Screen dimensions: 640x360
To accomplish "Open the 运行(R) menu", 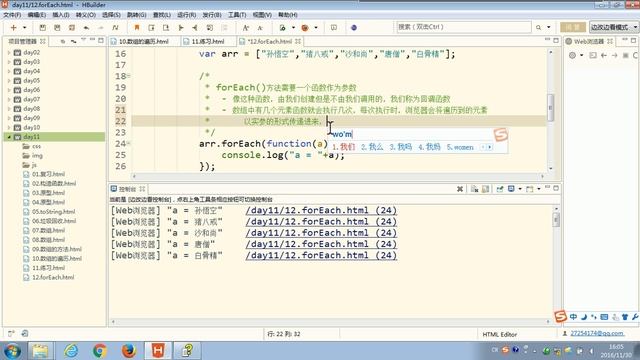I will [x=187, y=15].
